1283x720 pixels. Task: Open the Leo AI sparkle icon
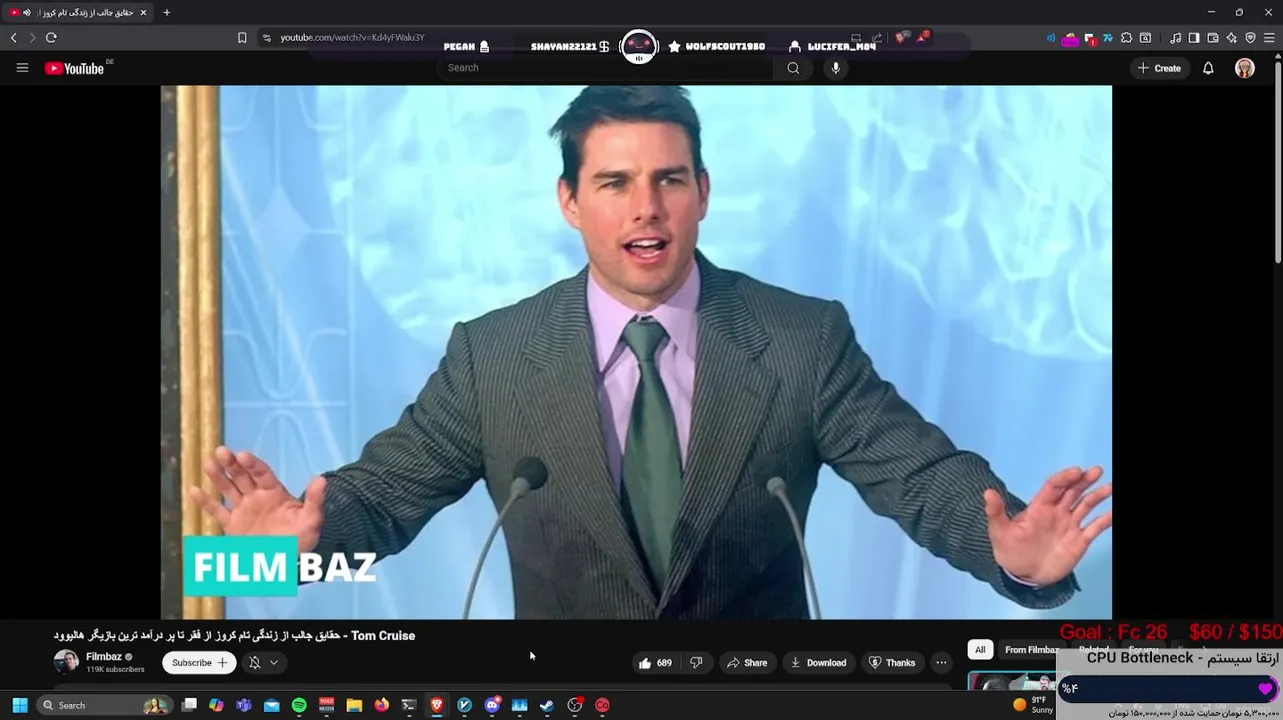[x=1232, y=38]
